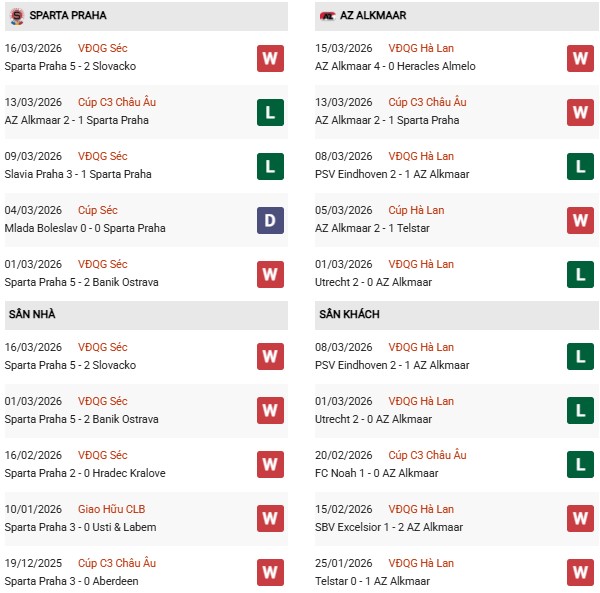This screenshot has width=600, height=593.
Task: Click W badge for Telstar 0-1 AZ Alkmaar
Action: click(580, 573)
